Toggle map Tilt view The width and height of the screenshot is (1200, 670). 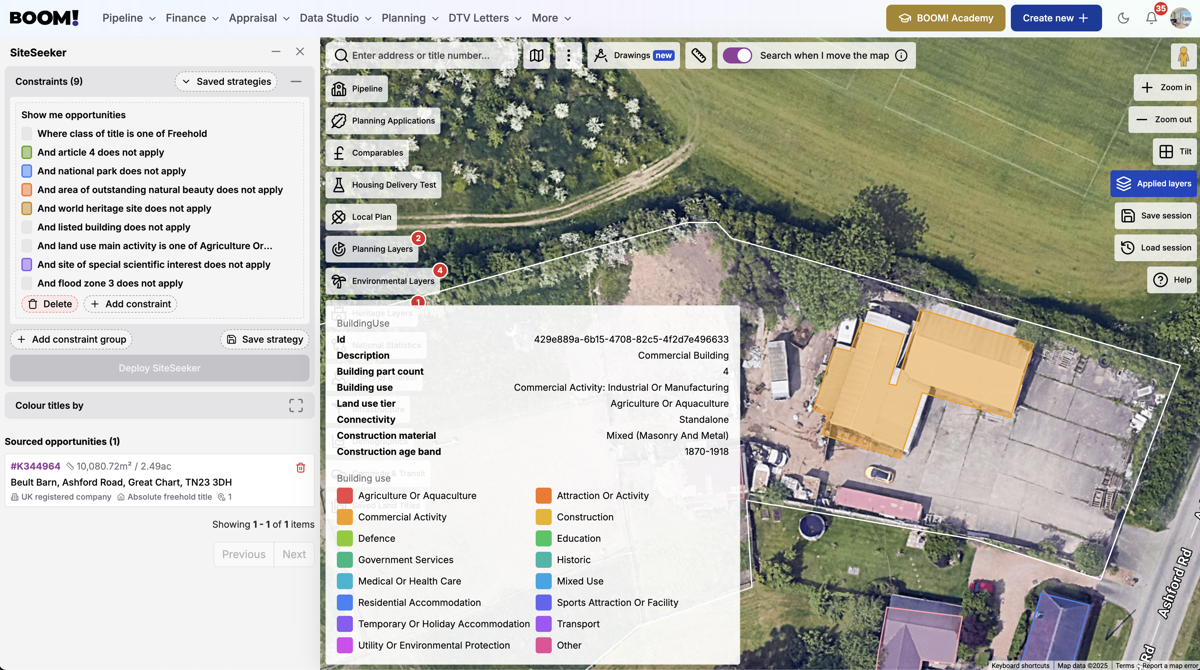[x=1175, y=152]
